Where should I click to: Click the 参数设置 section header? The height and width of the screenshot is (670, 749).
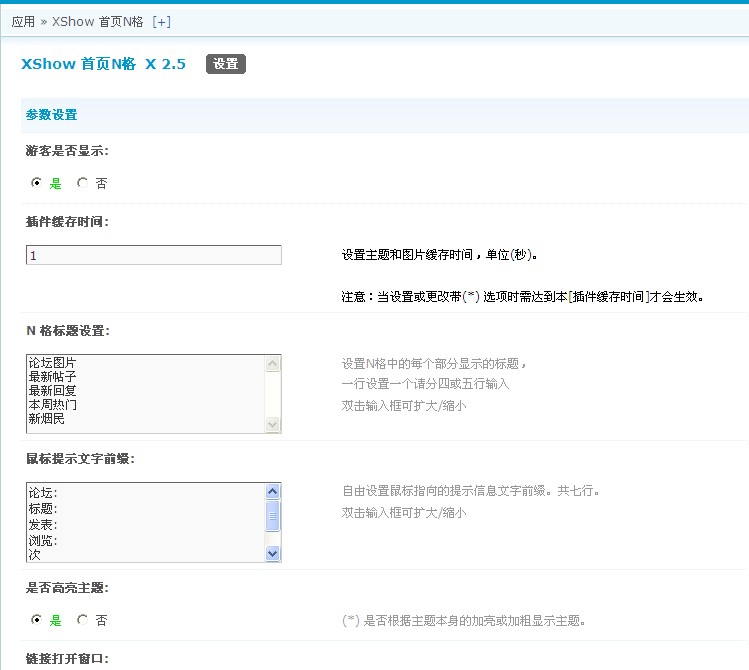52,115
